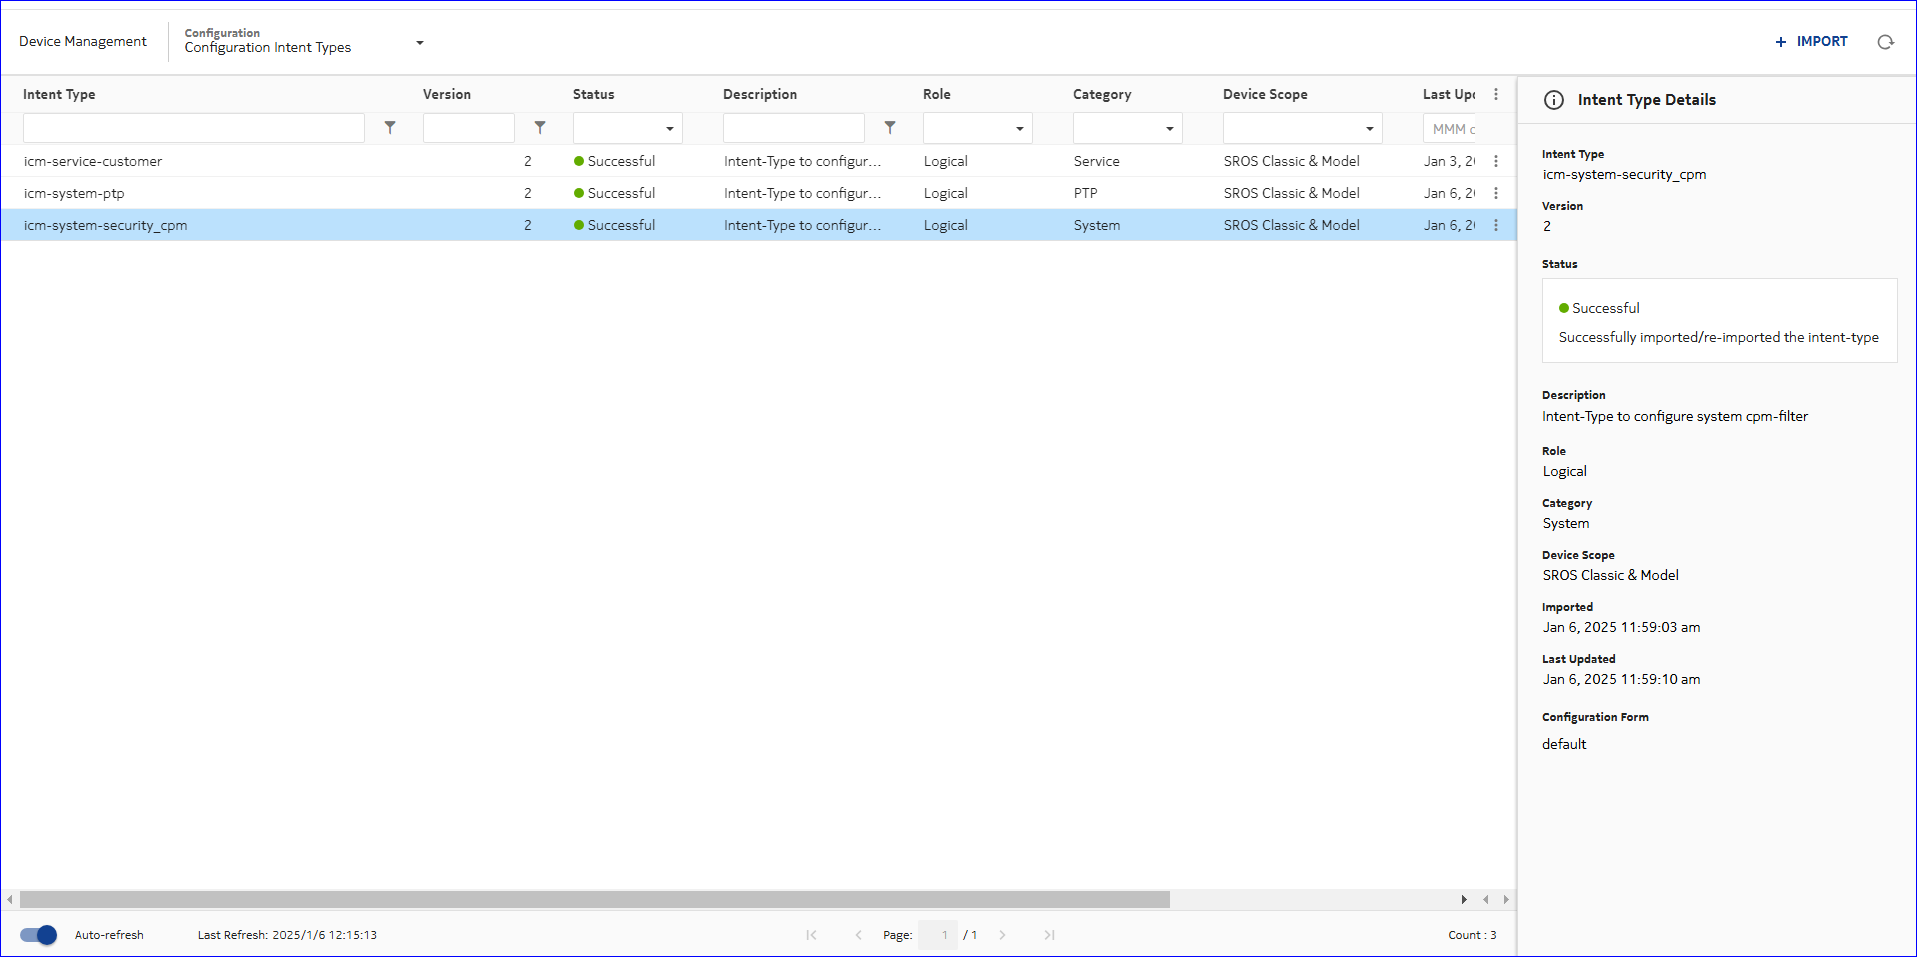The height and width of the screenshot is (957, 1917).
Task: Click the Intent Type Details info icon
Action: point(1554,100)
